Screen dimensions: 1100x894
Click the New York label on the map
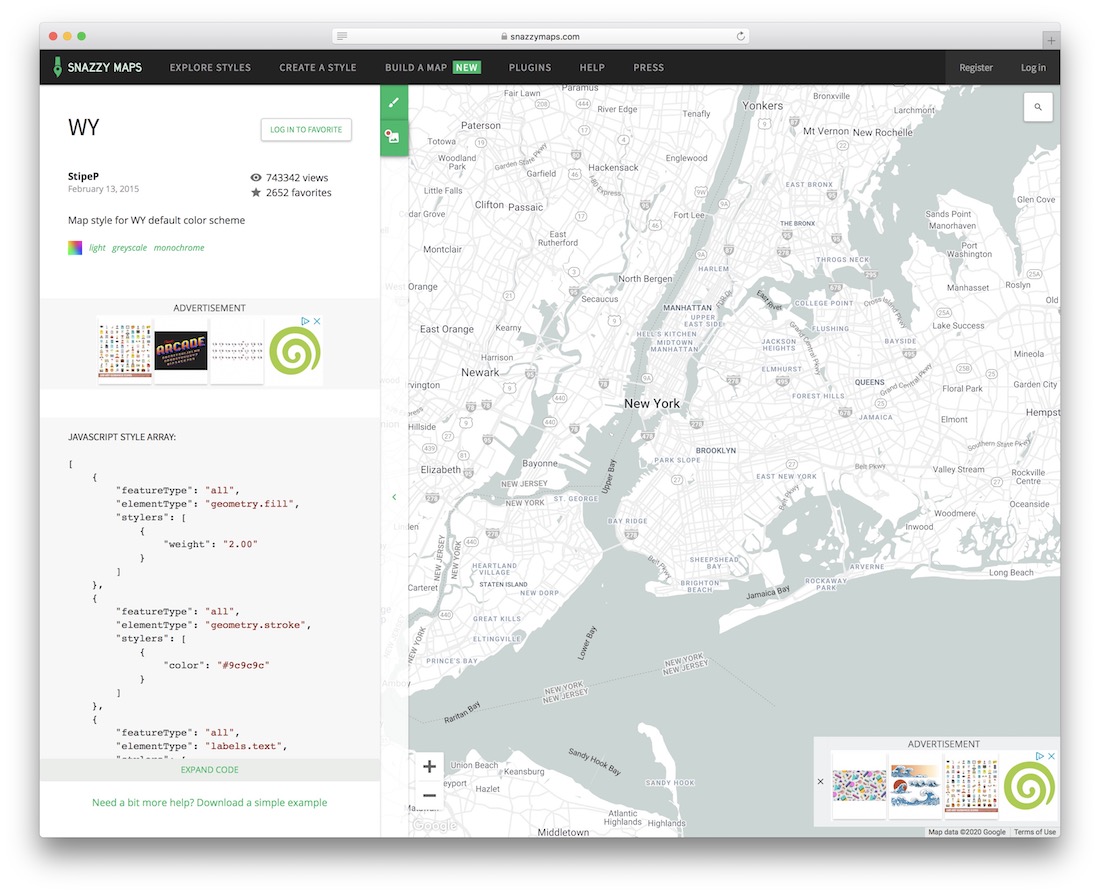[652, 403]
